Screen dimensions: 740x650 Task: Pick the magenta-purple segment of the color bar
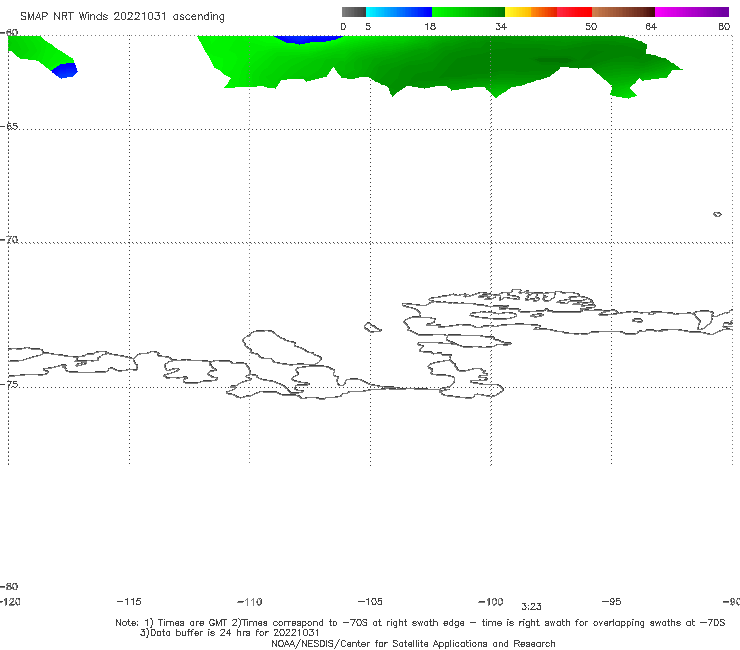click(x=692, y=12)
